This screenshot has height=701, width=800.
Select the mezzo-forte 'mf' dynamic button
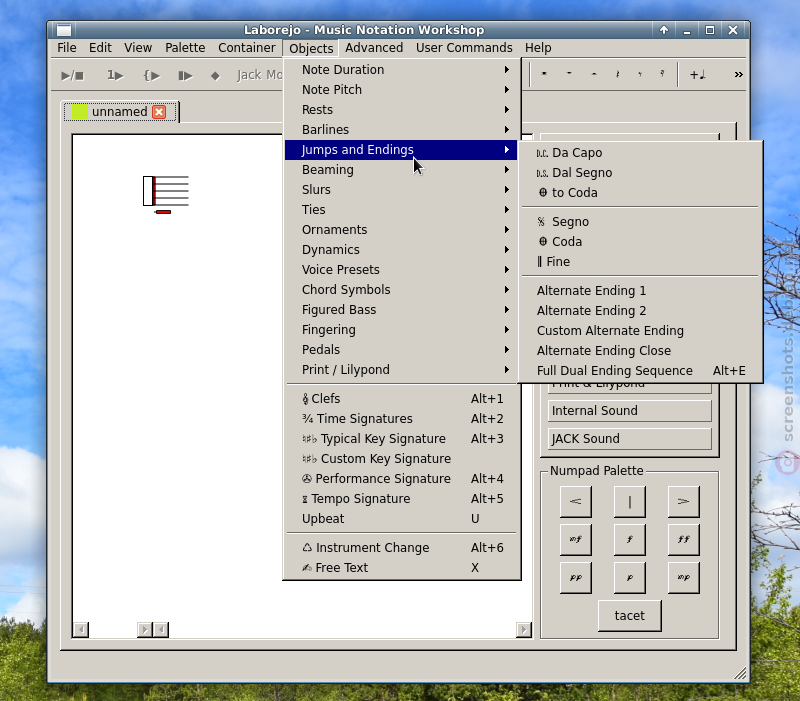(576, 539)
